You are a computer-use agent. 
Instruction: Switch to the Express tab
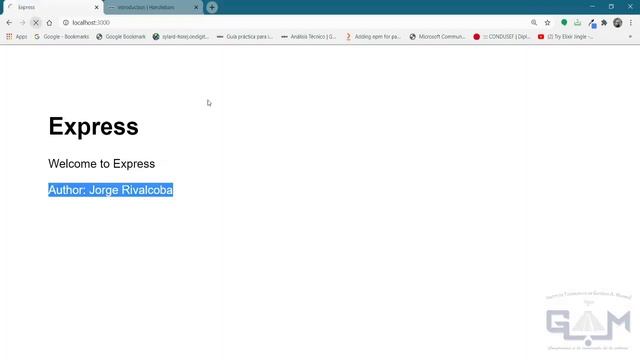[x=53, y=7]
